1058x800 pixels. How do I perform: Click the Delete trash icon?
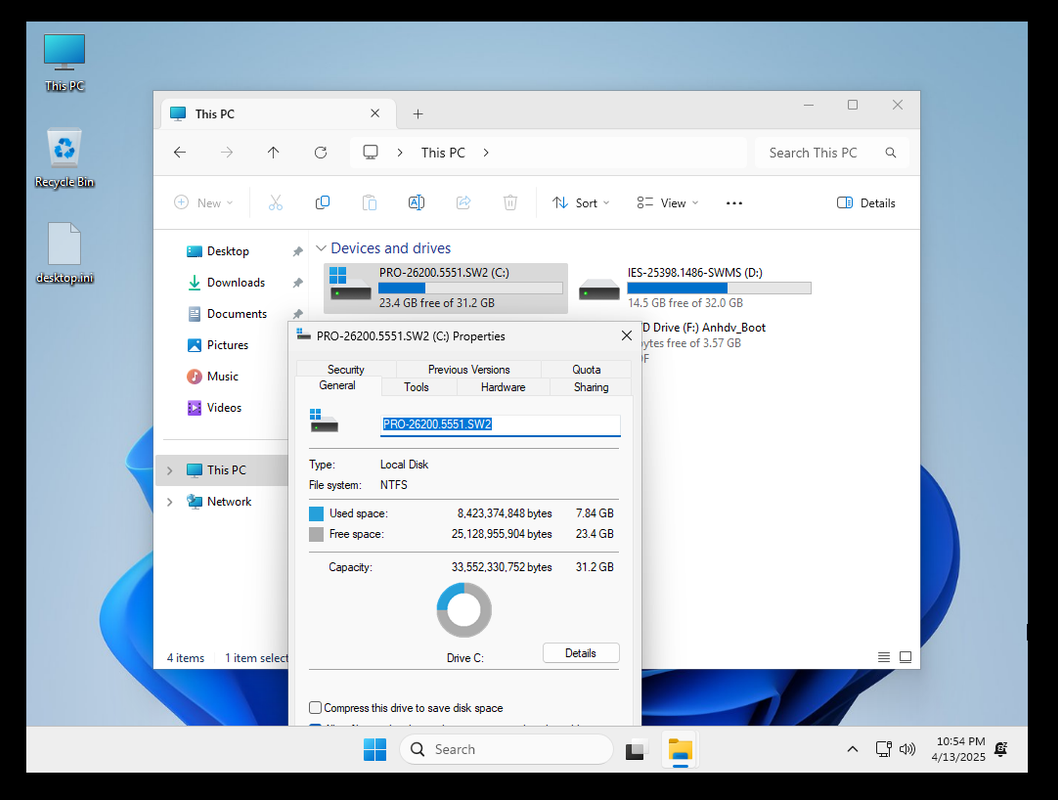[510, 202]
